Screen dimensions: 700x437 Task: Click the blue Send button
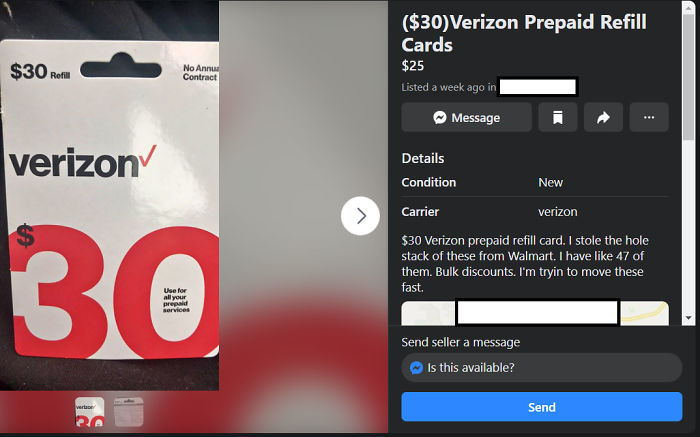[542, 407]
